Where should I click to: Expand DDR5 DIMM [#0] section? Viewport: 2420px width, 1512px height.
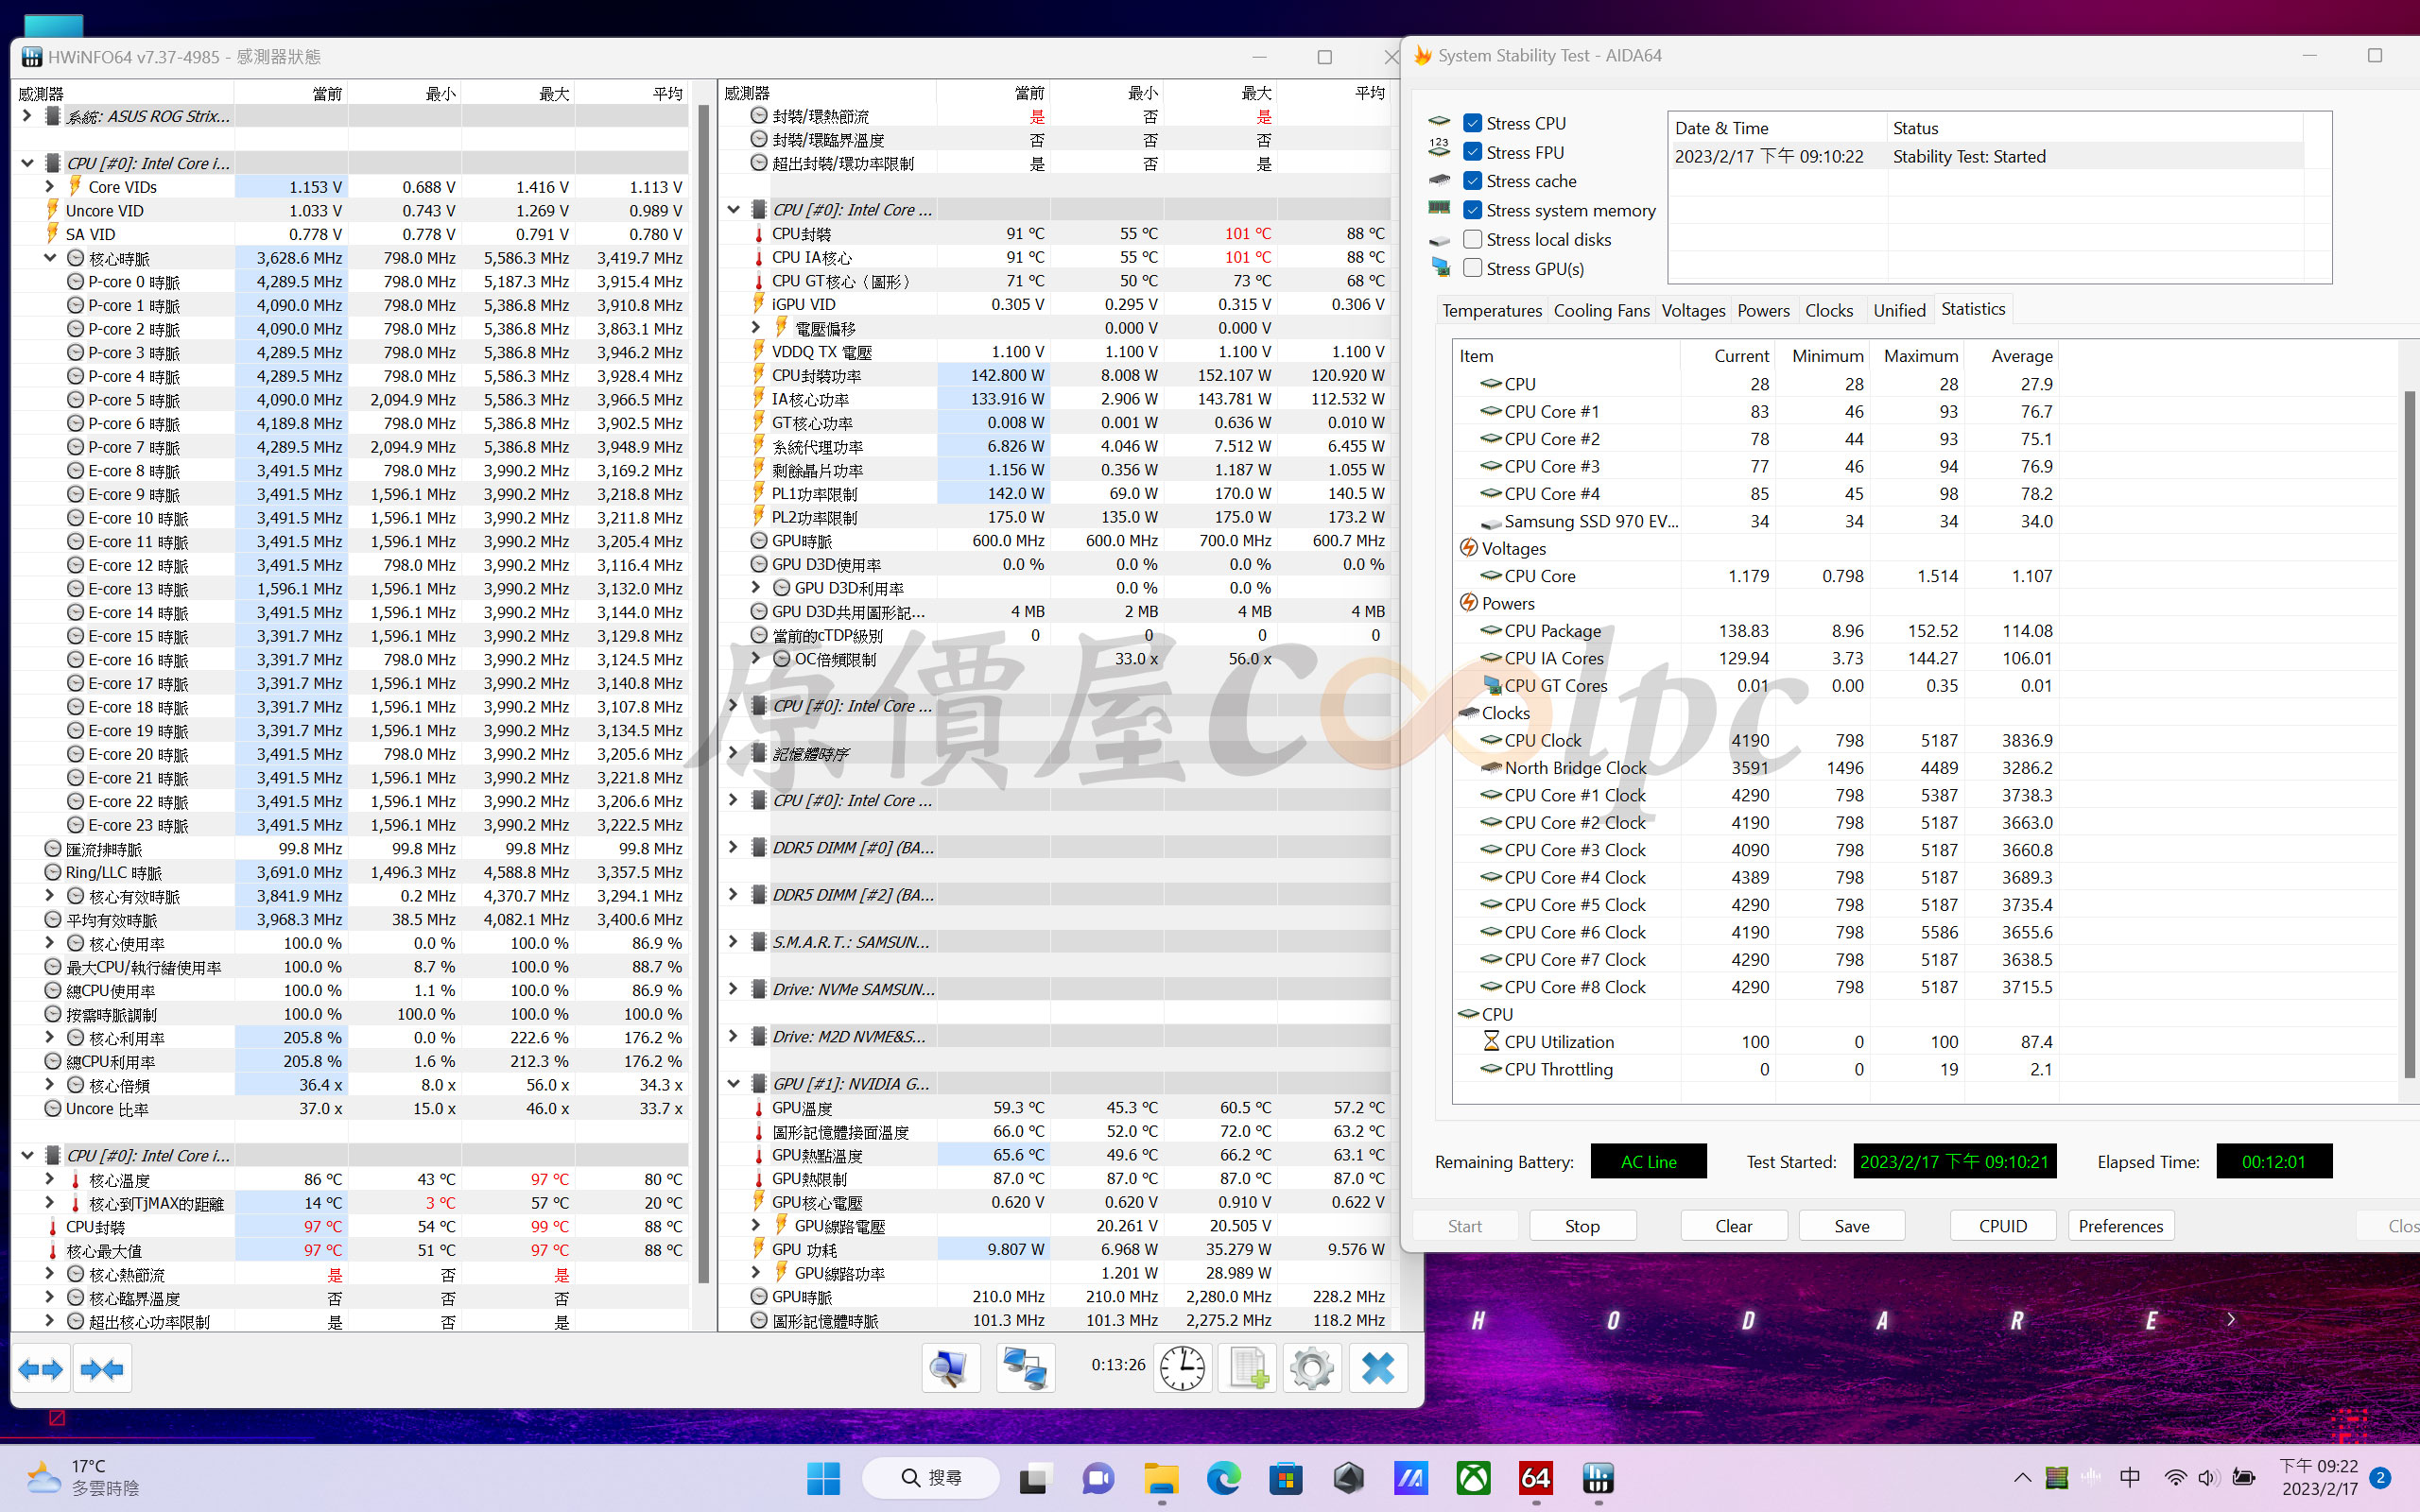733,847
